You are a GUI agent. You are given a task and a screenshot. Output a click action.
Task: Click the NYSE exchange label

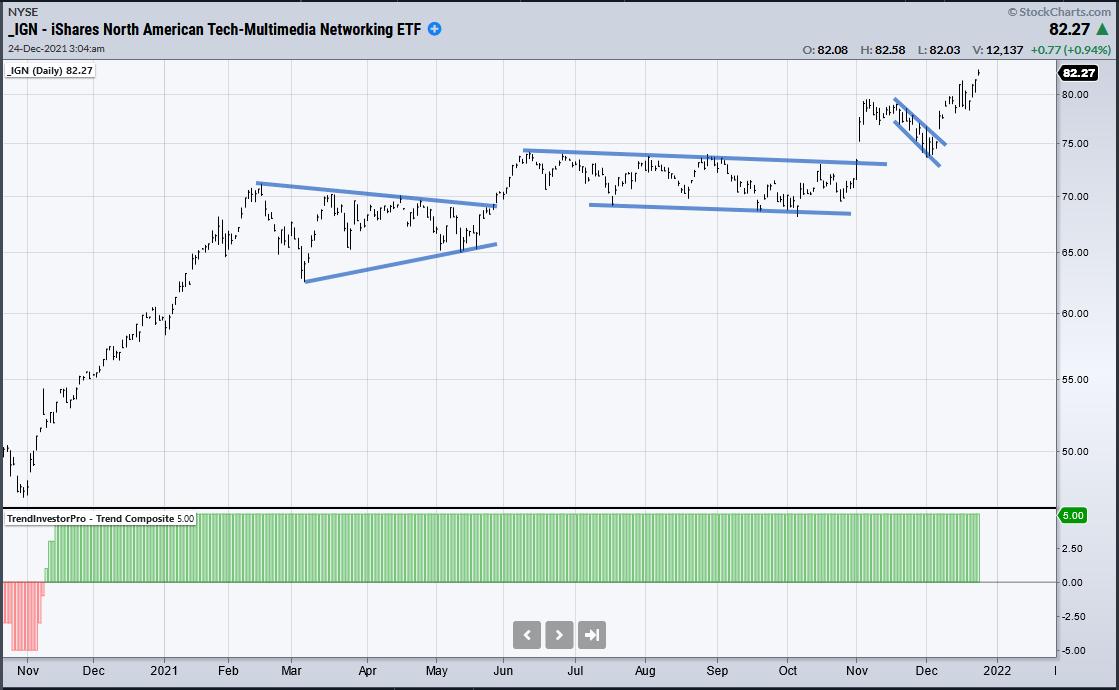[x=23, y=12]
